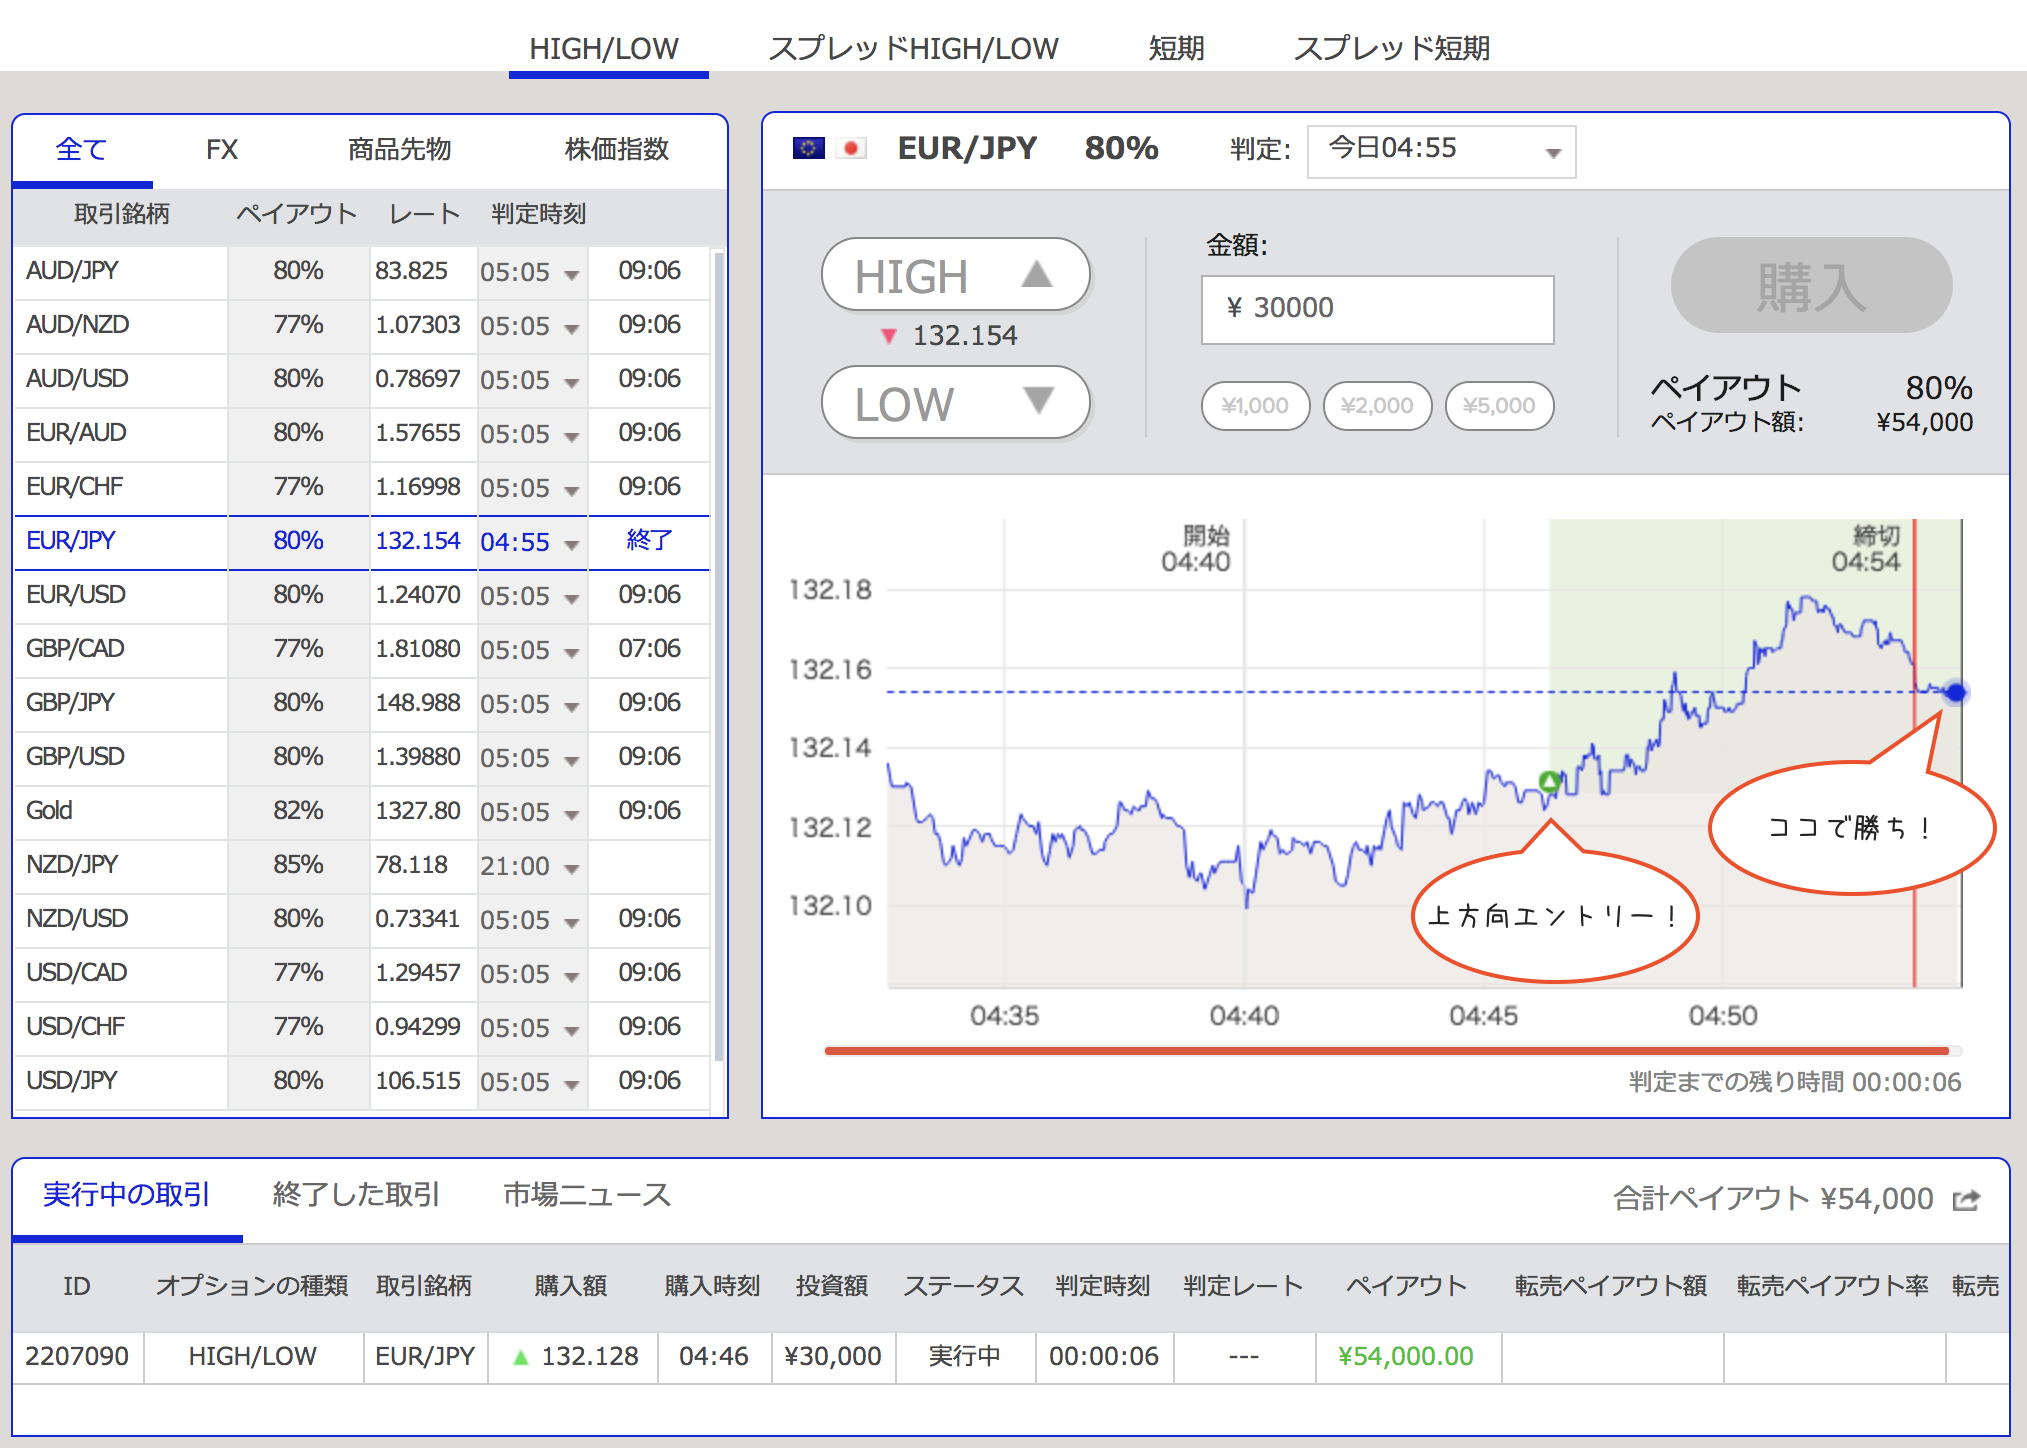Click the blue current-price dot on the chart
Viewport: 2027px width, 1448px height.
pos(1956,692)
